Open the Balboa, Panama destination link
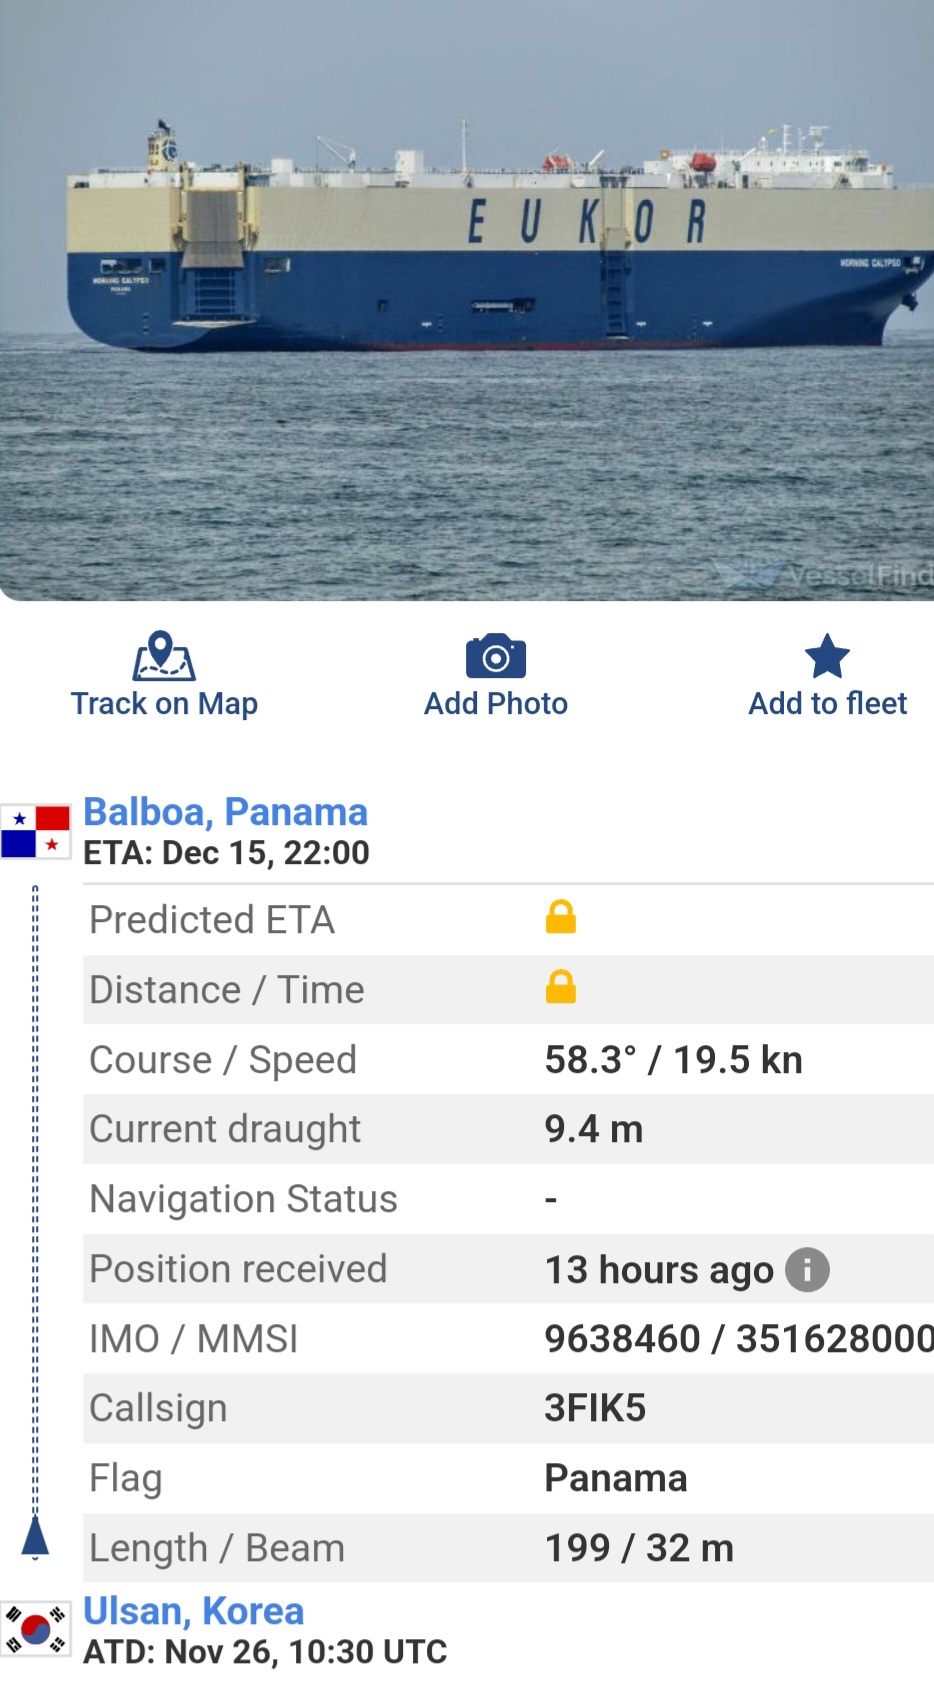The height and width of the screenshot is (1685, 934). [225, 812]
